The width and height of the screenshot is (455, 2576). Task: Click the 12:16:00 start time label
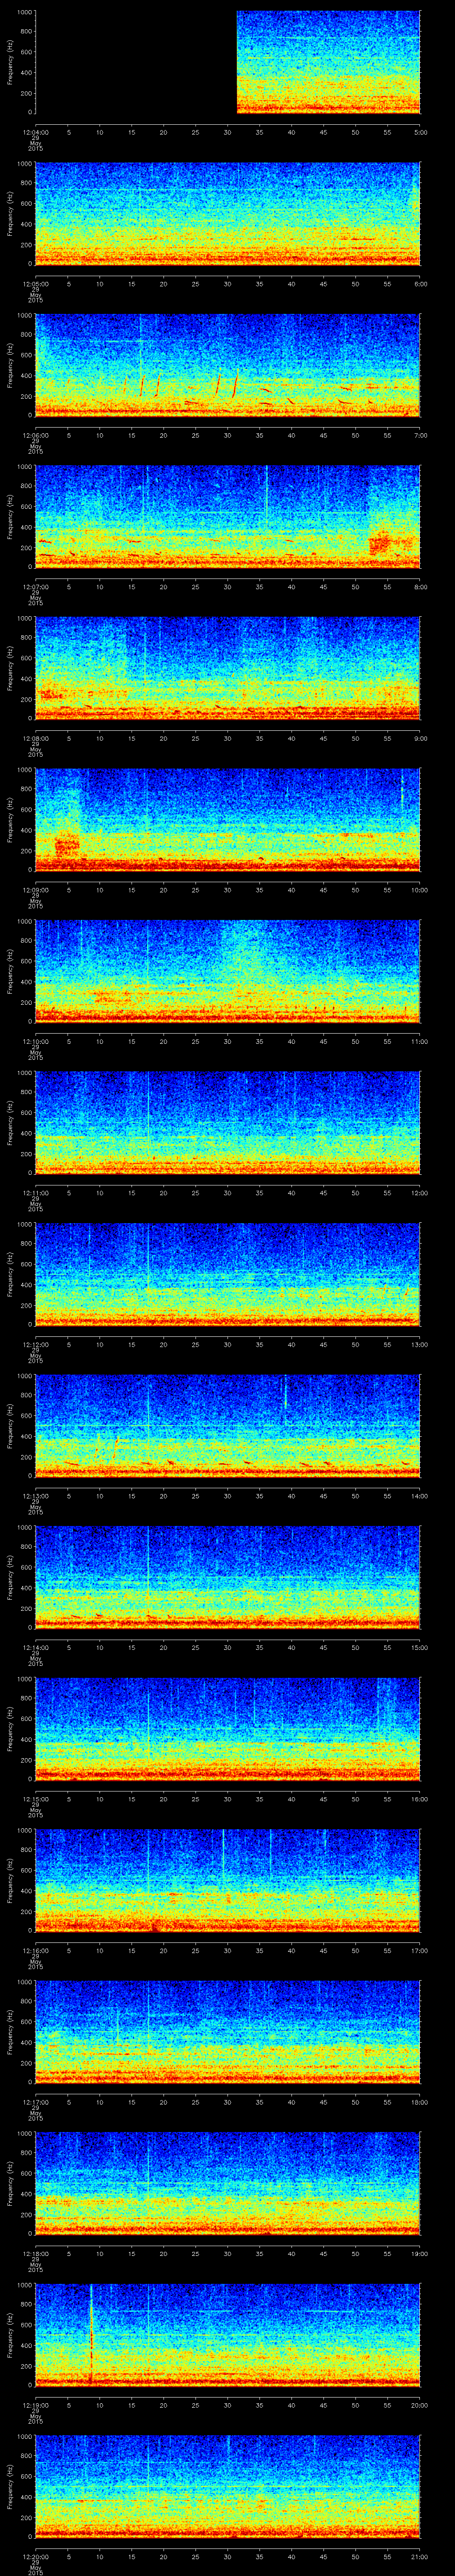pos(35,1950)
